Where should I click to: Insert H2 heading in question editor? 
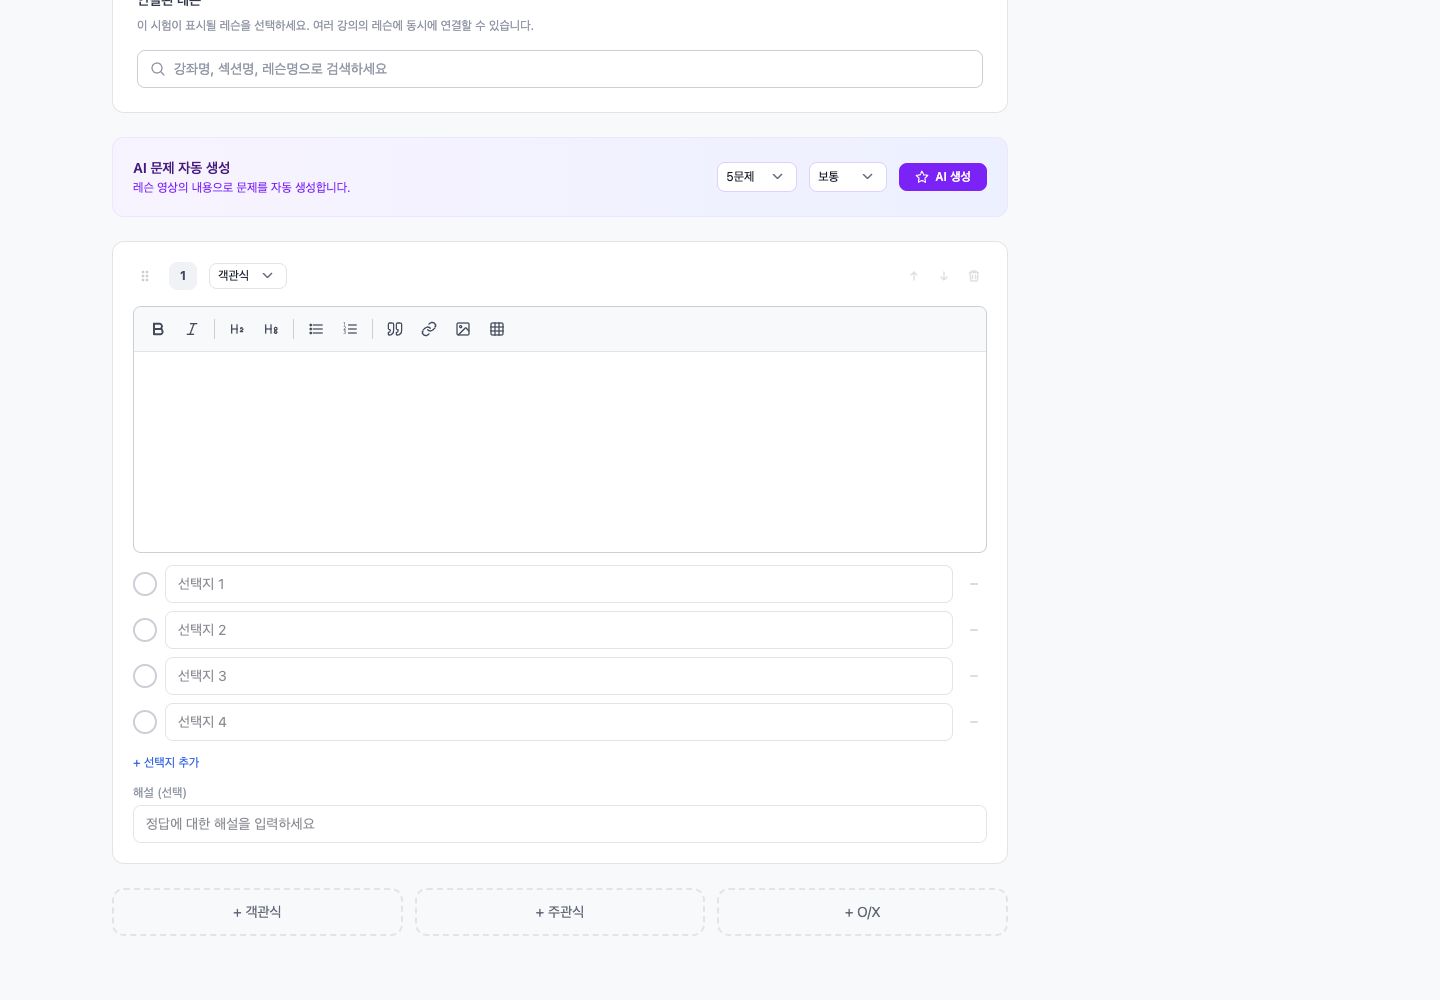tap(237, 329)
